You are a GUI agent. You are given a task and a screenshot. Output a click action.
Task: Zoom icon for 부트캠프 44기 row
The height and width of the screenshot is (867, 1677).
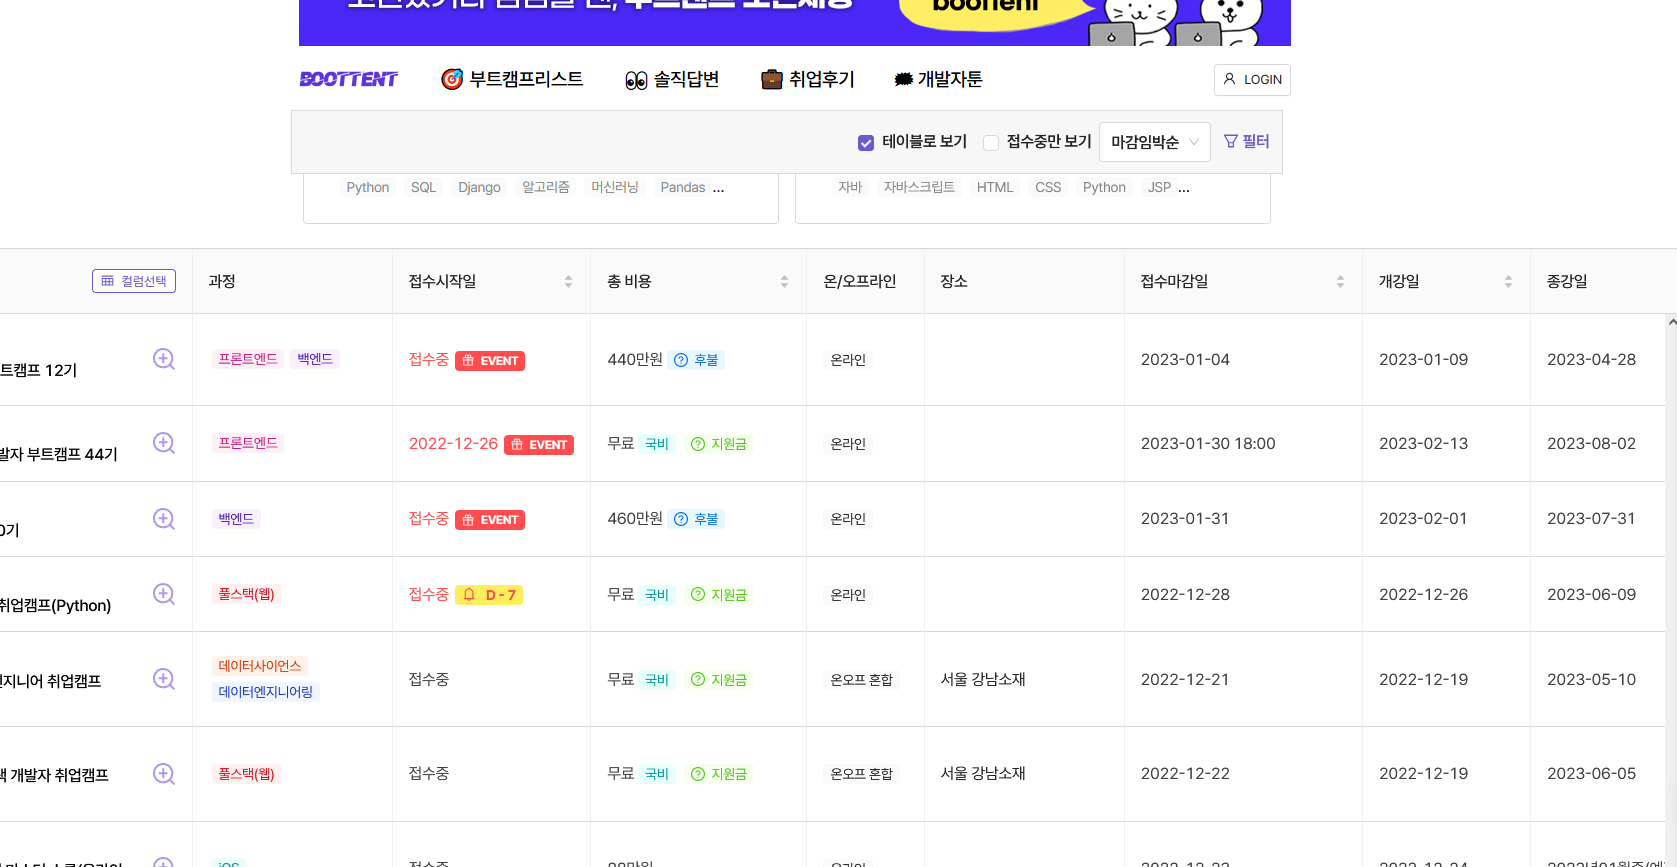(164, 443)
